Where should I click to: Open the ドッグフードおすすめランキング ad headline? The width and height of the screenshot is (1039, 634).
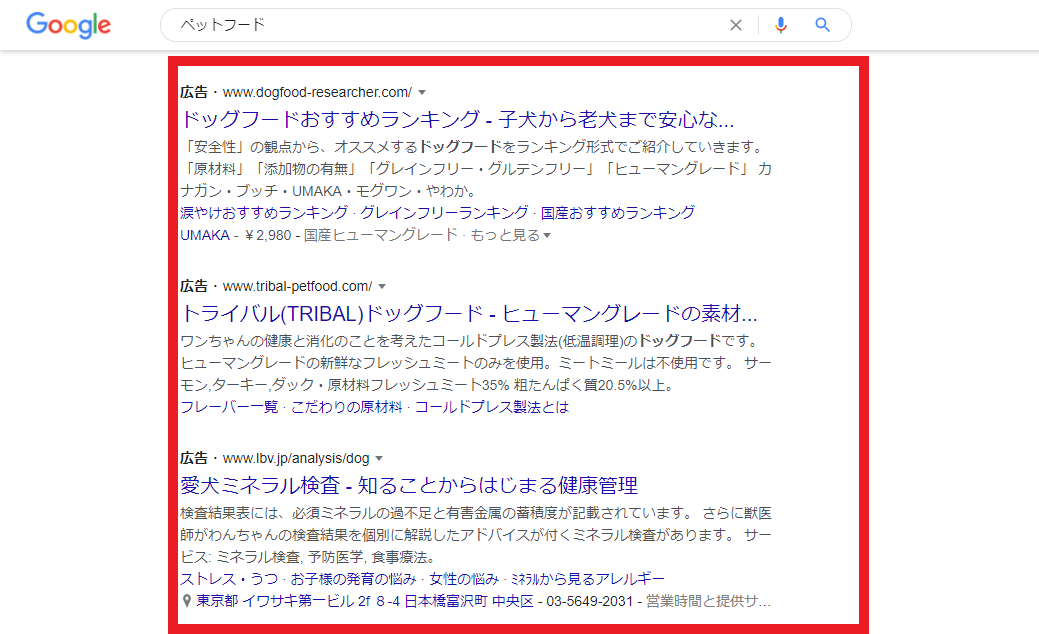point(457,119)
